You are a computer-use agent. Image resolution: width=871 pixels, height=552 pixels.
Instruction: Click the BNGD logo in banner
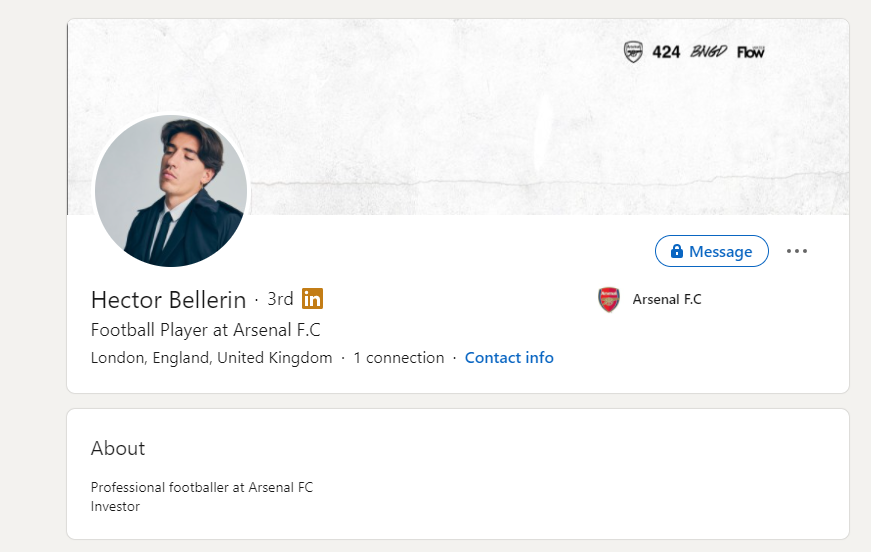tap(708, 52)
